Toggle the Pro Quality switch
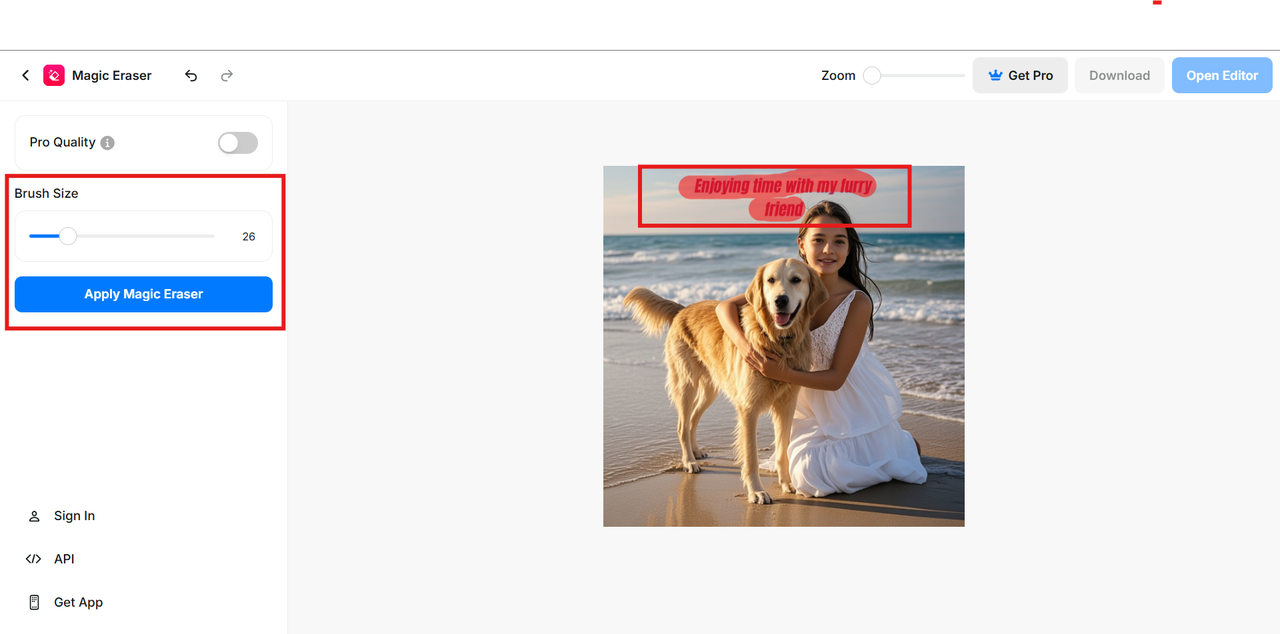Screen dimensions: 1280x634 (238, 143)
